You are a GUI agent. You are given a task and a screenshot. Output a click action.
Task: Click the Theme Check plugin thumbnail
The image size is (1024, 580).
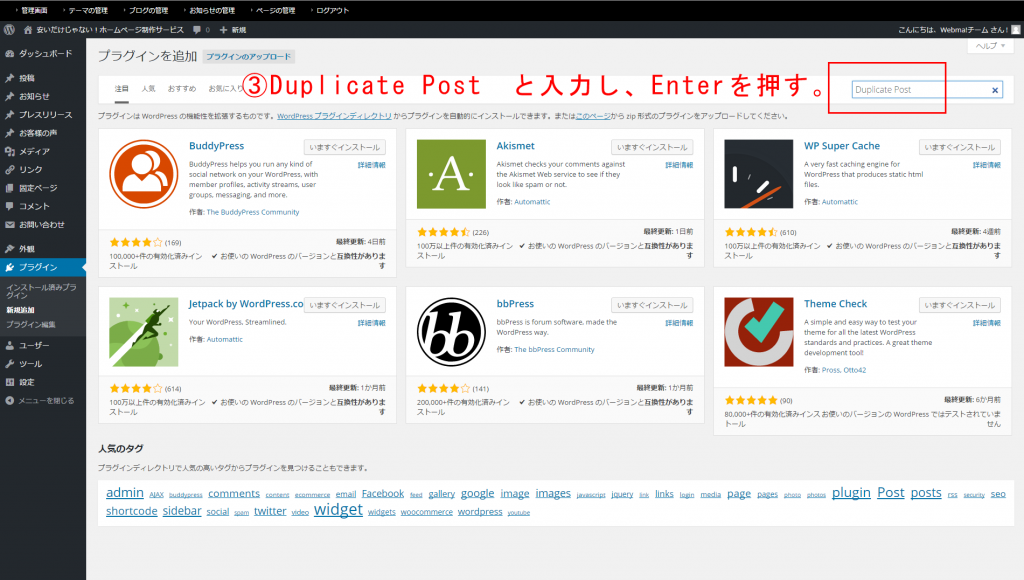(x=759, y=332)
